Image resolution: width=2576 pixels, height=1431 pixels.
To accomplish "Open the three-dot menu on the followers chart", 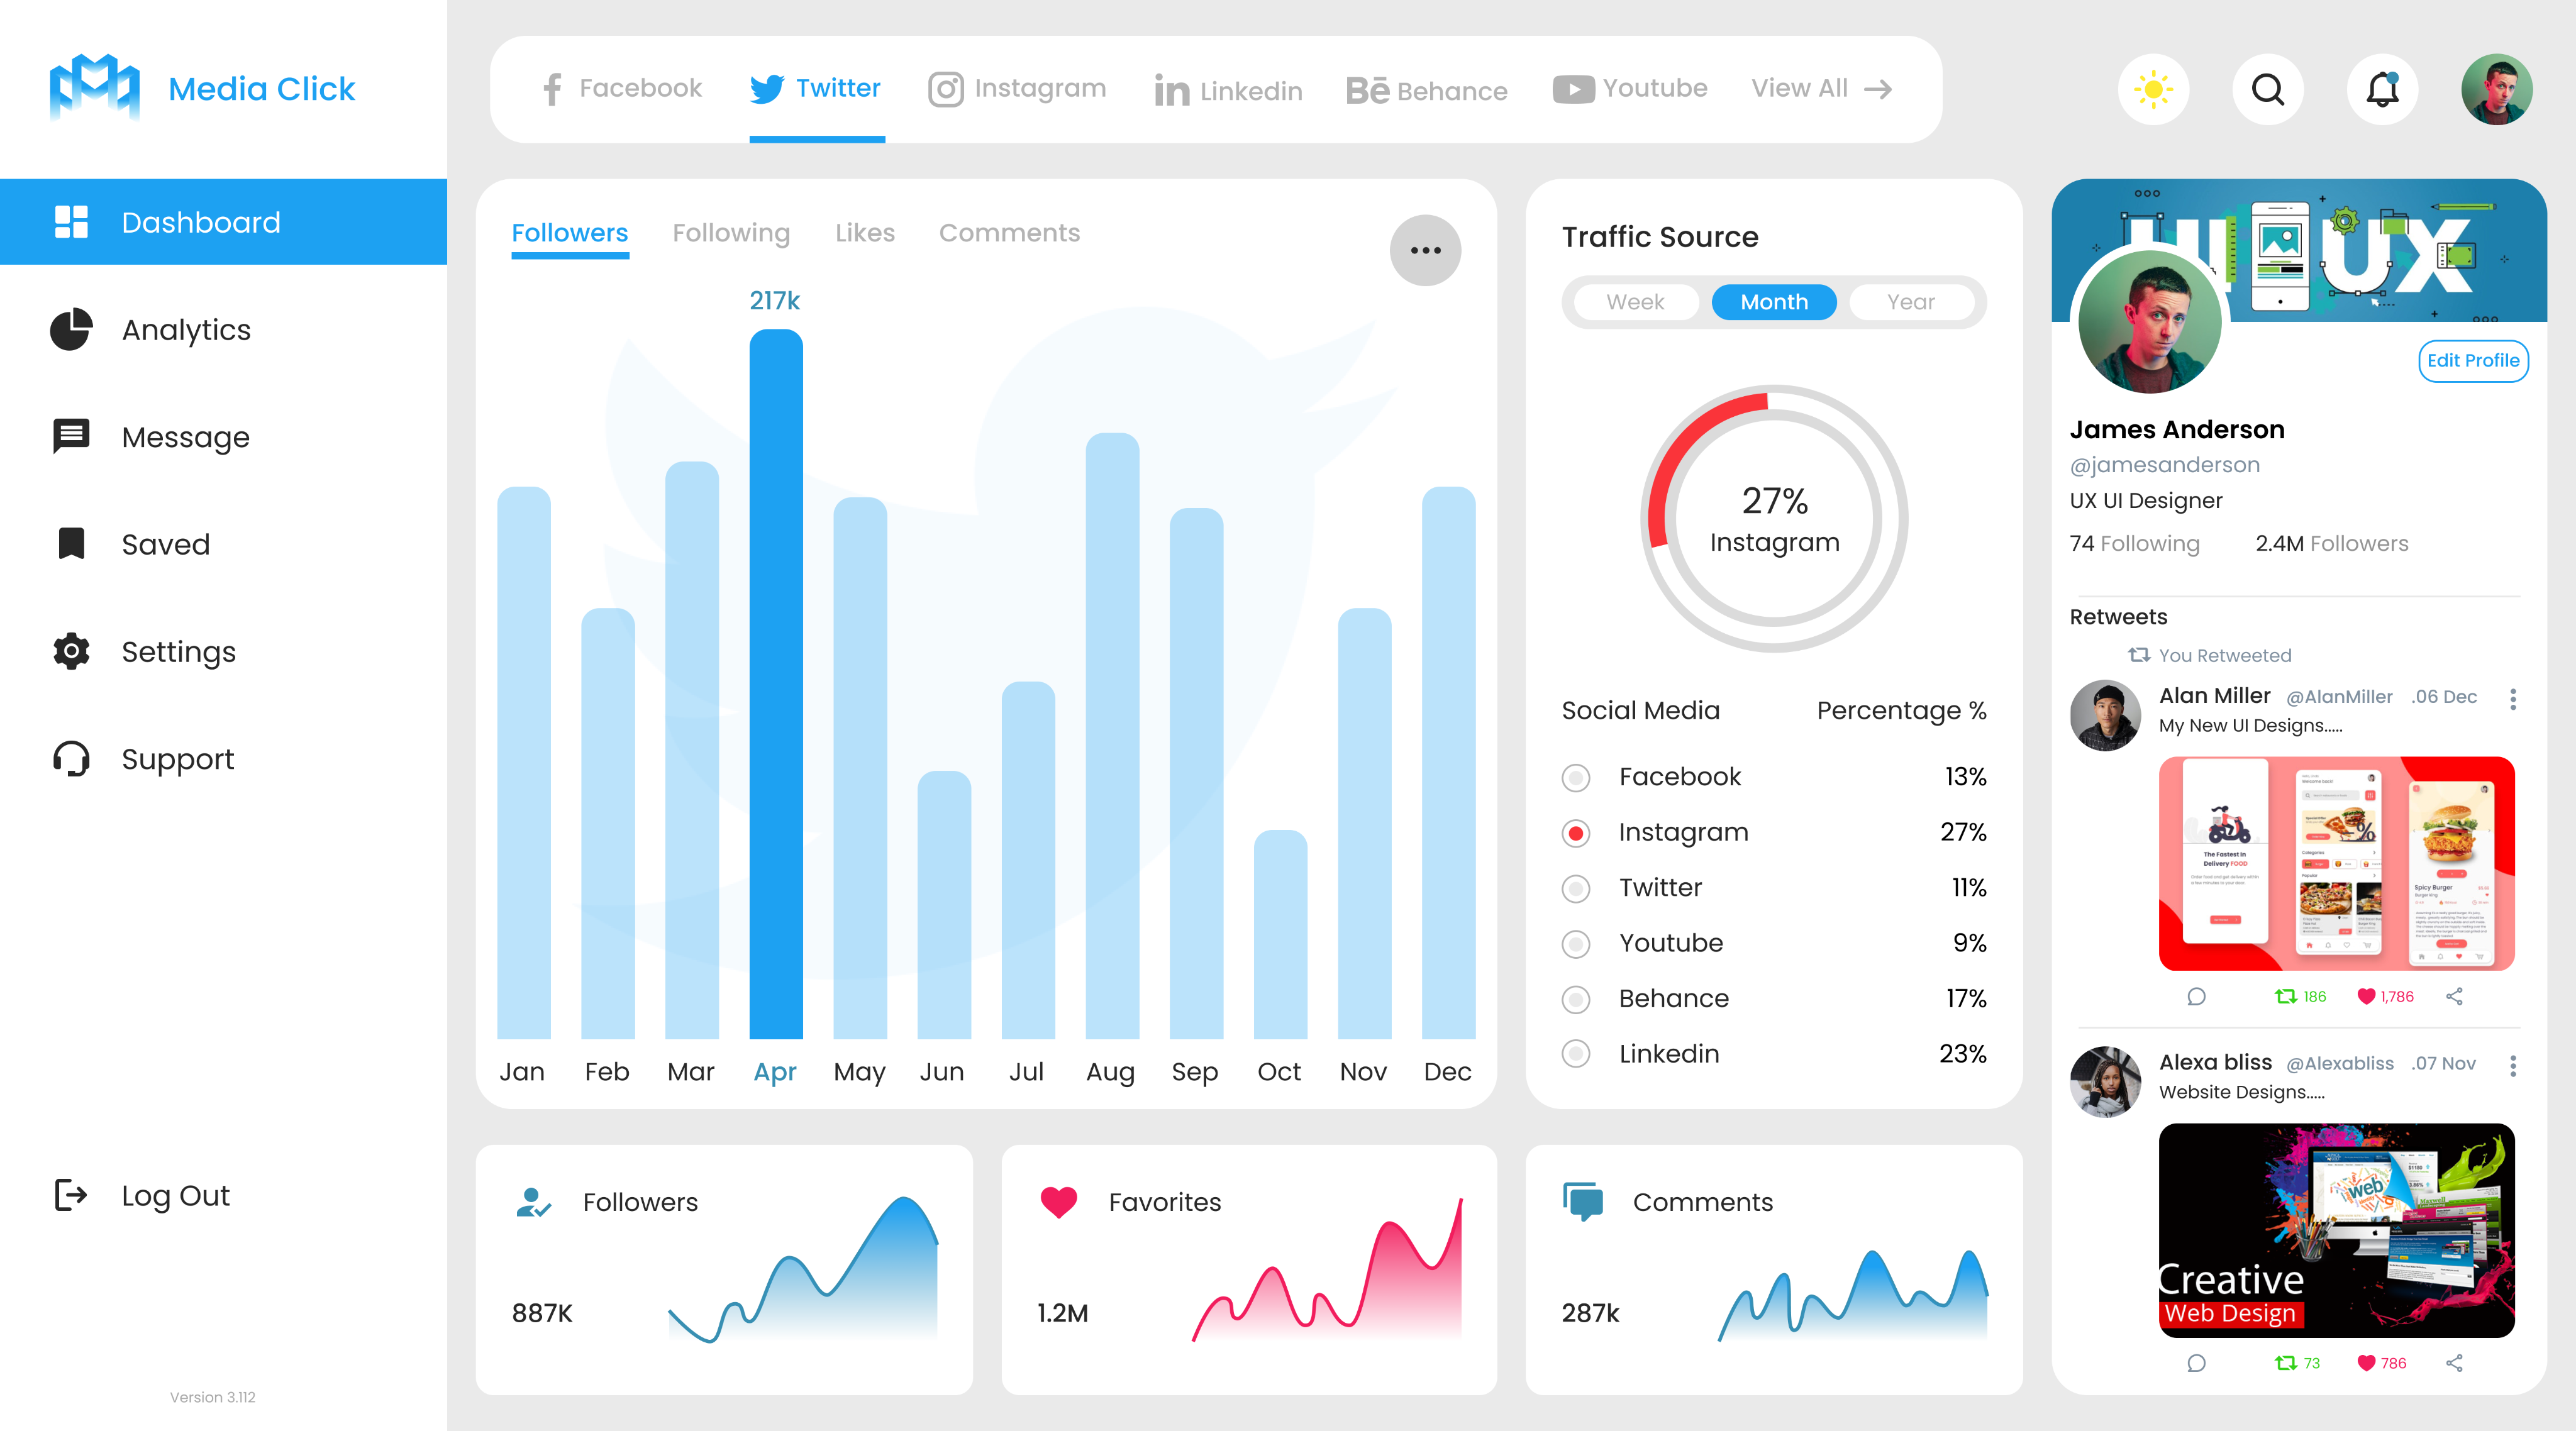I will (x=1425, y=250).
